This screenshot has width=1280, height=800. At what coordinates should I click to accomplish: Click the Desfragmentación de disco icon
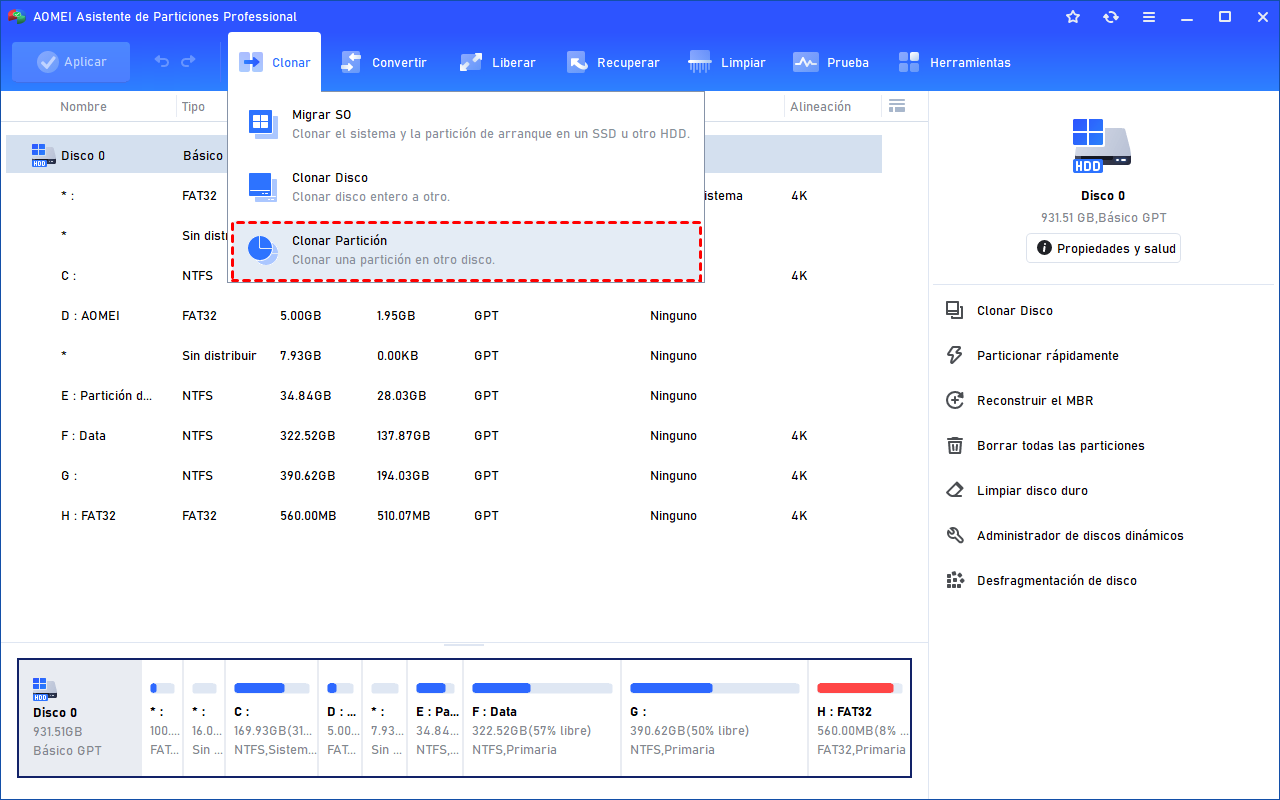[x=955, y=581]
